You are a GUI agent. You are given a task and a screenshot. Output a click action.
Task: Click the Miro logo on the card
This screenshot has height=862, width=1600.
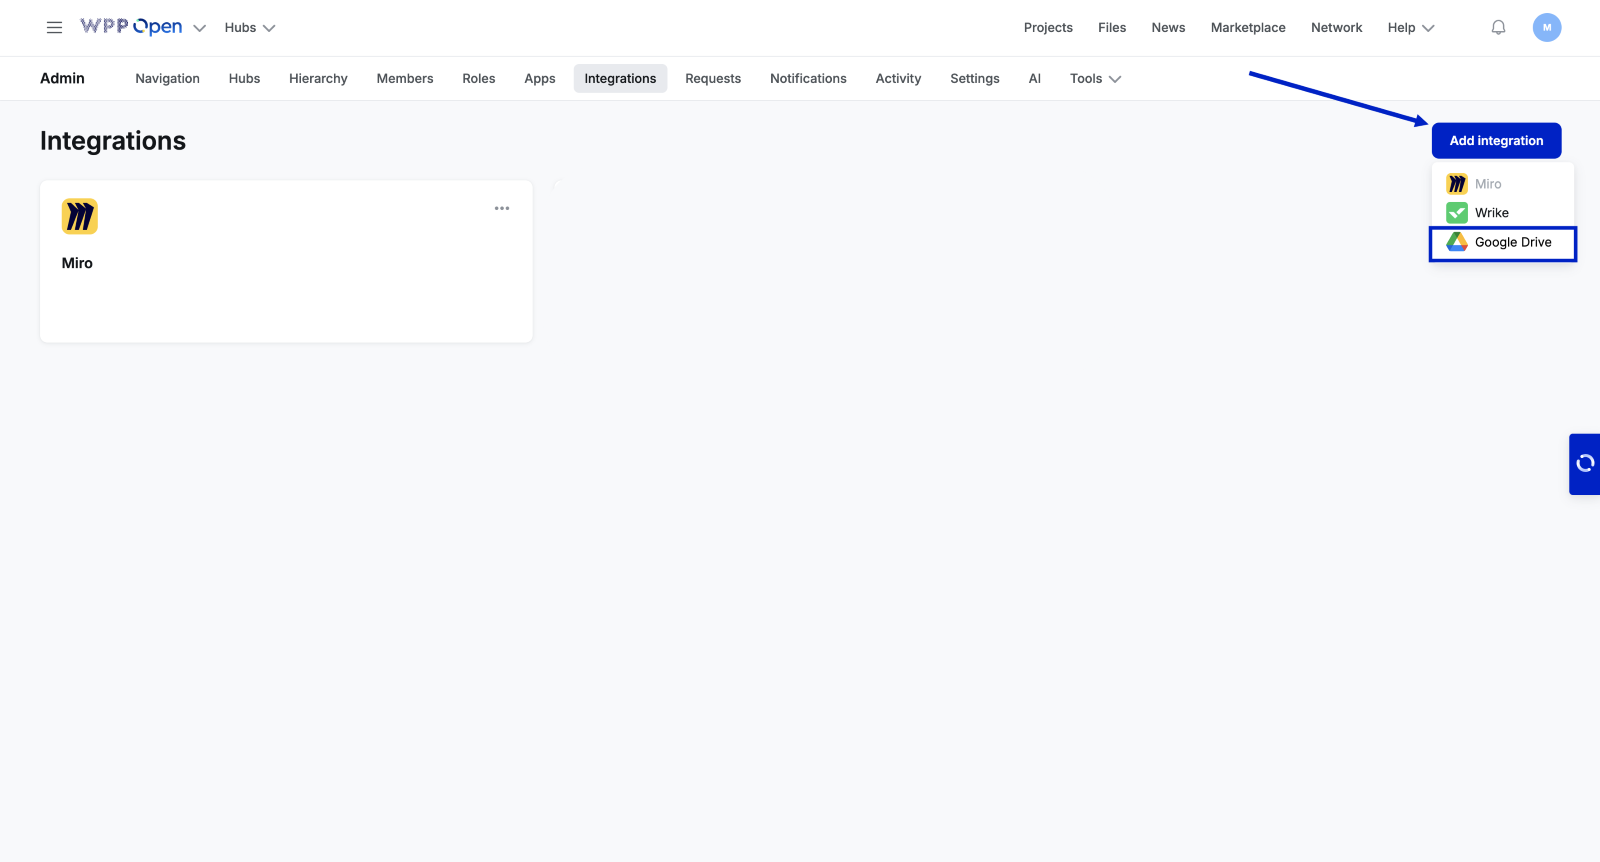click(x=80, y=216)
